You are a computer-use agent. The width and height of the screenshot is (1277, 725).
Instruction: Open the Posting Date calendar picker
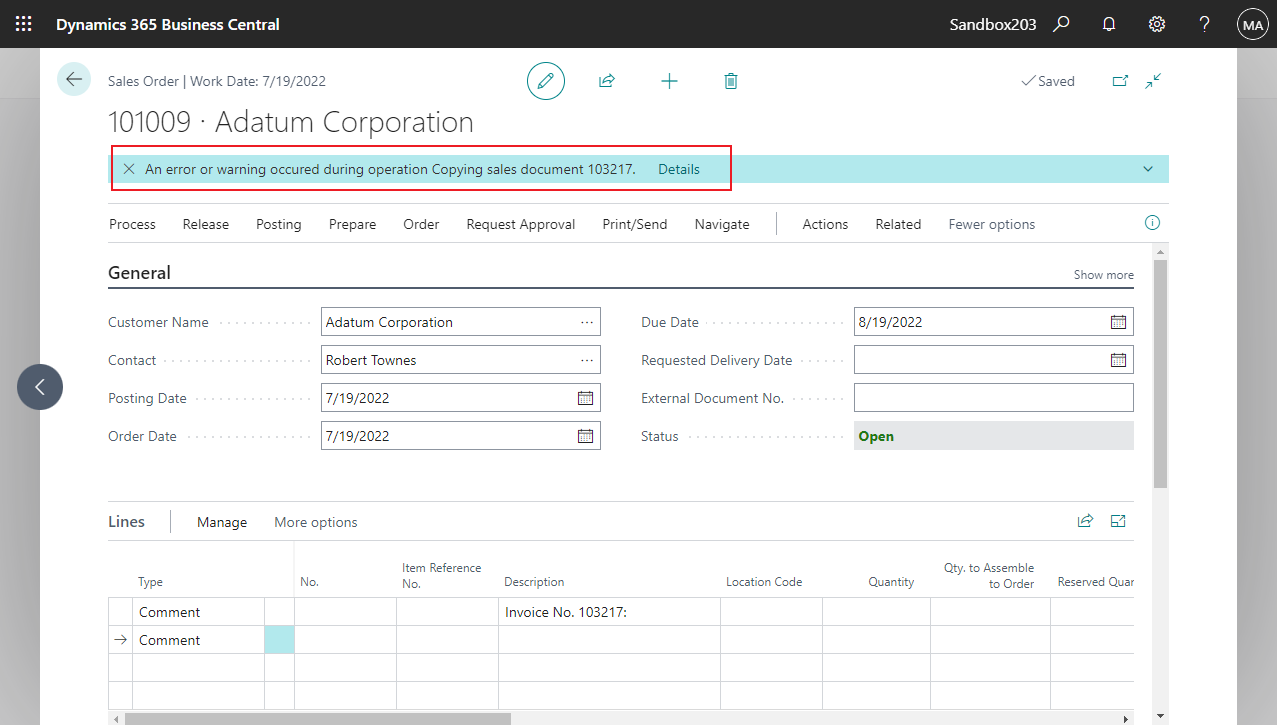pyautogui.click(x=585, y=397)
